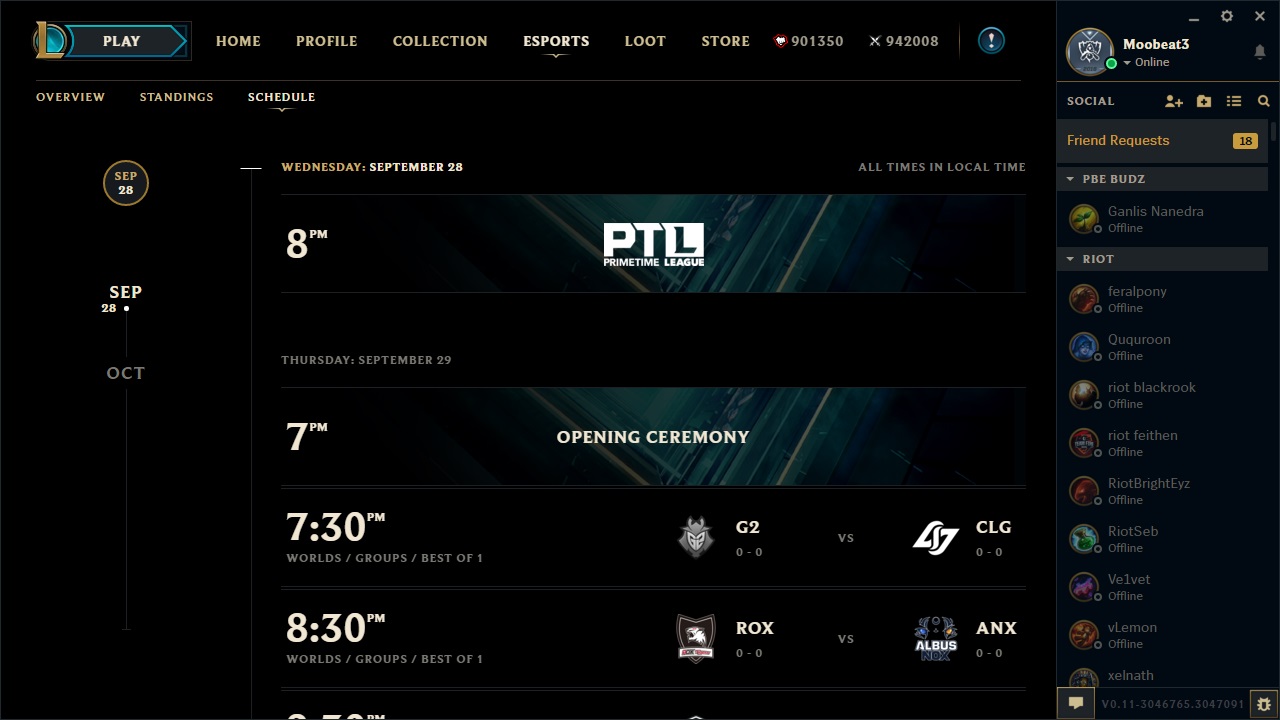Open the STORE tab
This screenshot has height=720, width=1280.
[725, 41]
